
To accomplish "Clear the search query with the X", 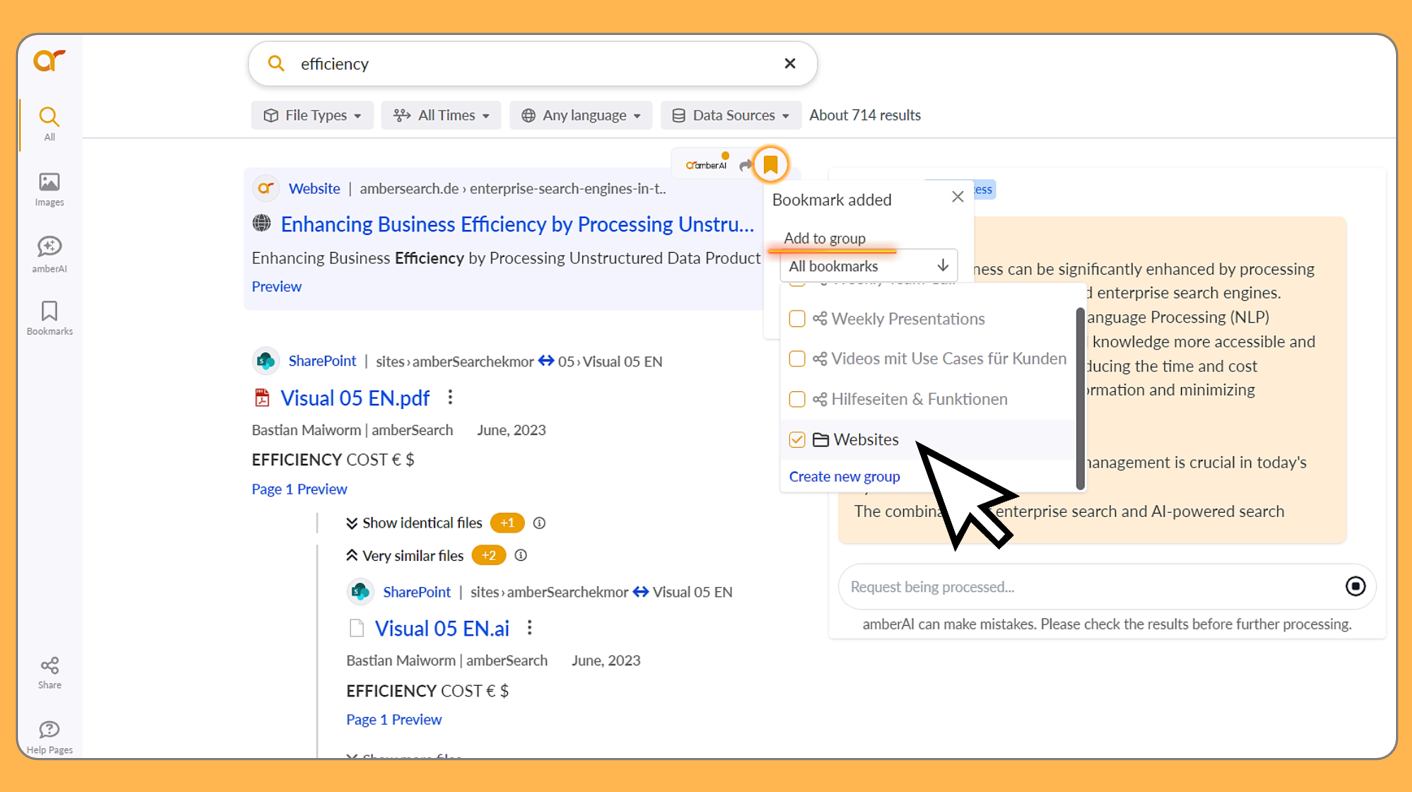I will tap(790, 64).
